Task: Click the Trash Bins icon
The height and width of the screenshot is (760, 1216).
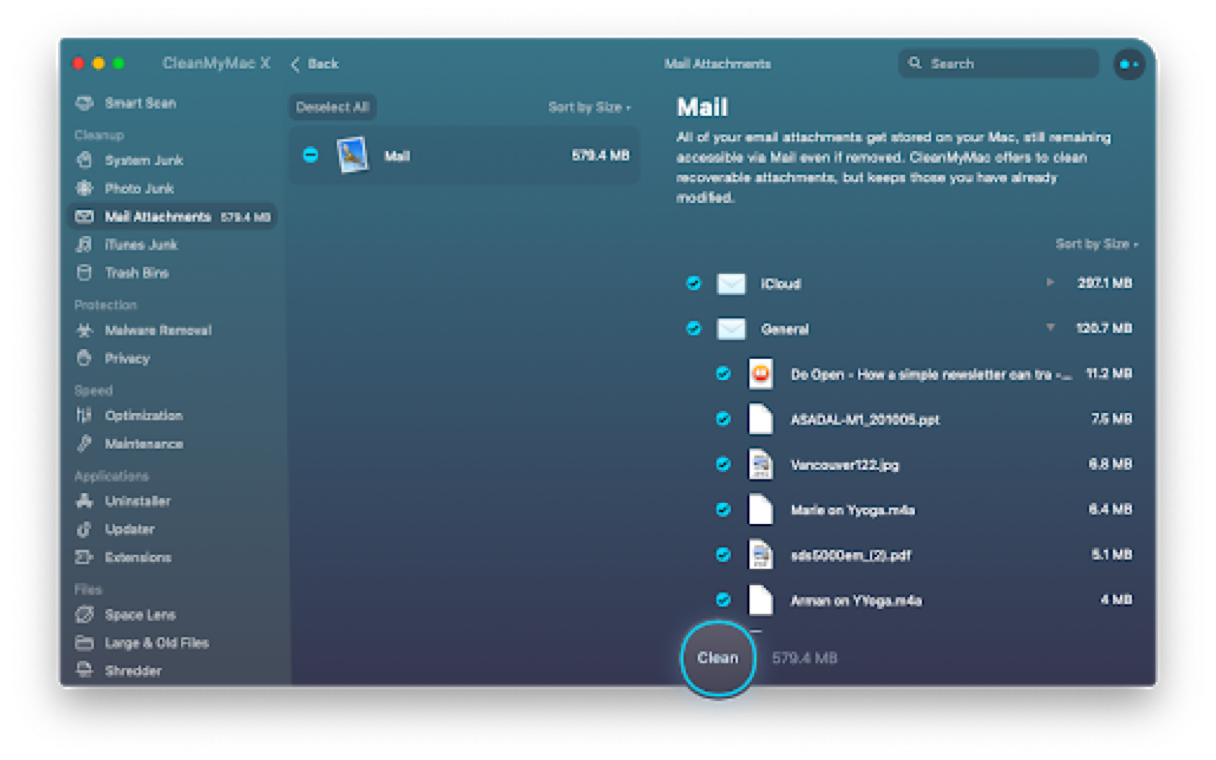Action: pyautogui.click(x=85, y=272)
